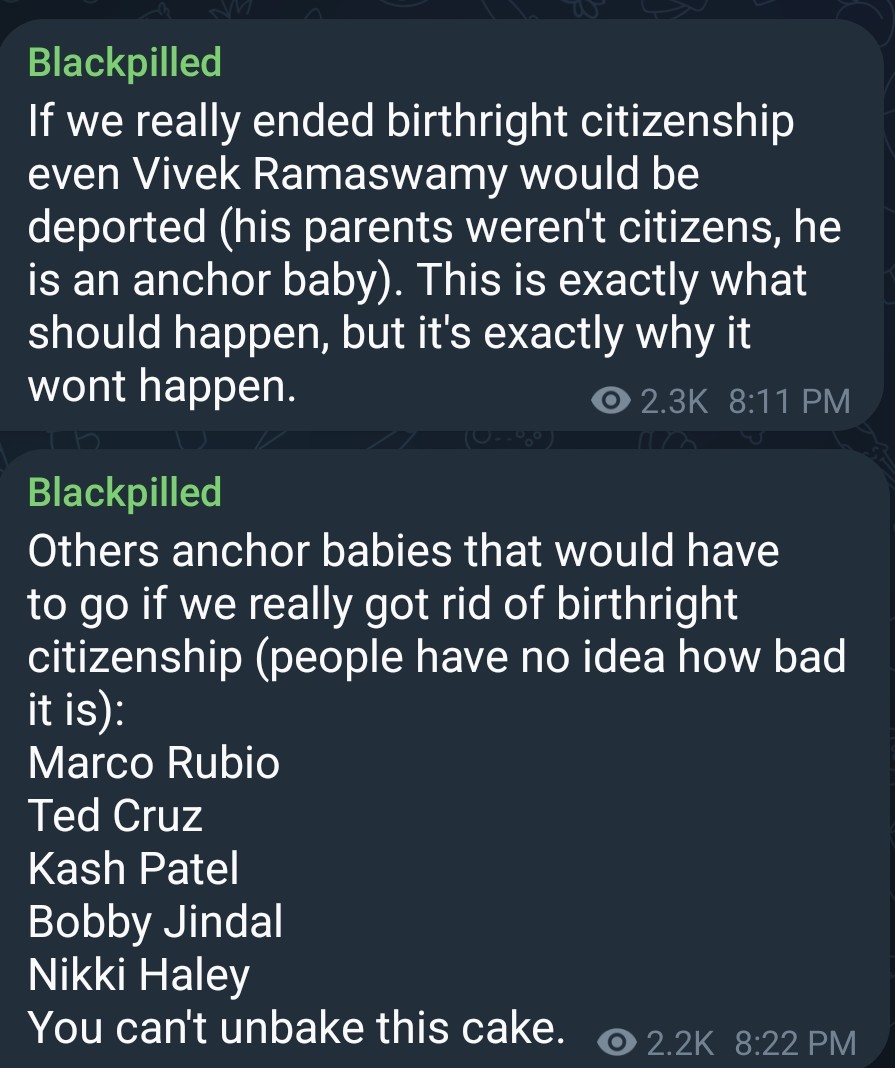Click the 2.2K view count
This screenshot has height=1068, width=895.
tap(680, 1042)
